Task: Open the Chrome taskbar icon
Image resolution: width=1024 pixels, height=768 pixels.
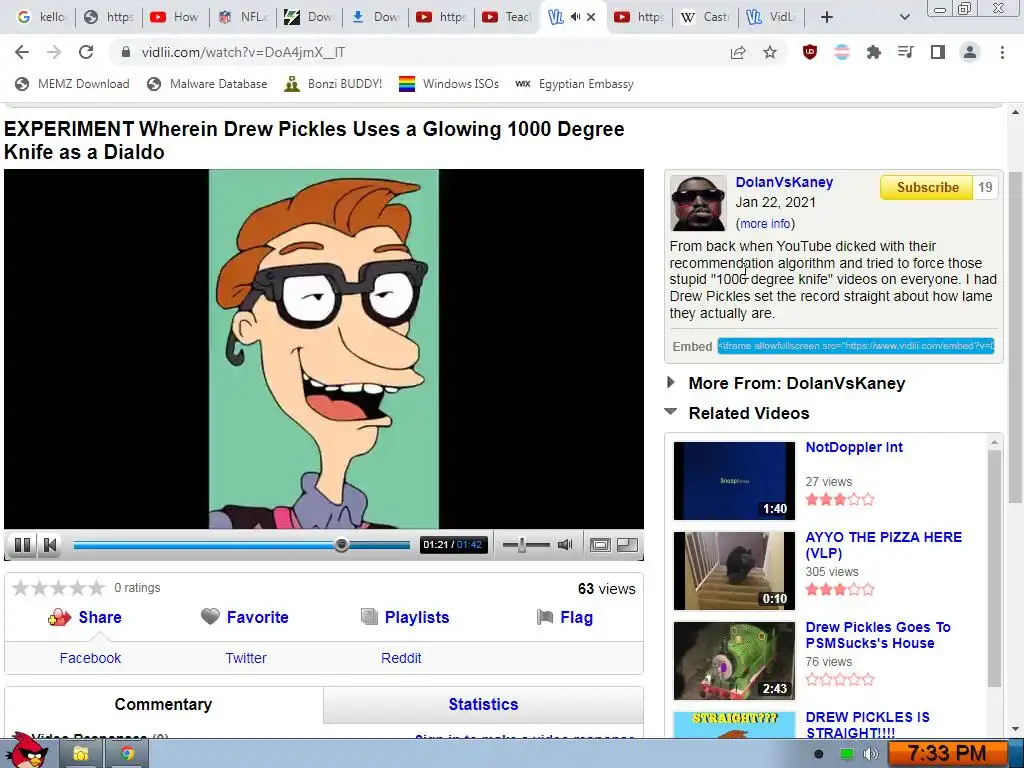Action: tap(127, 754)
